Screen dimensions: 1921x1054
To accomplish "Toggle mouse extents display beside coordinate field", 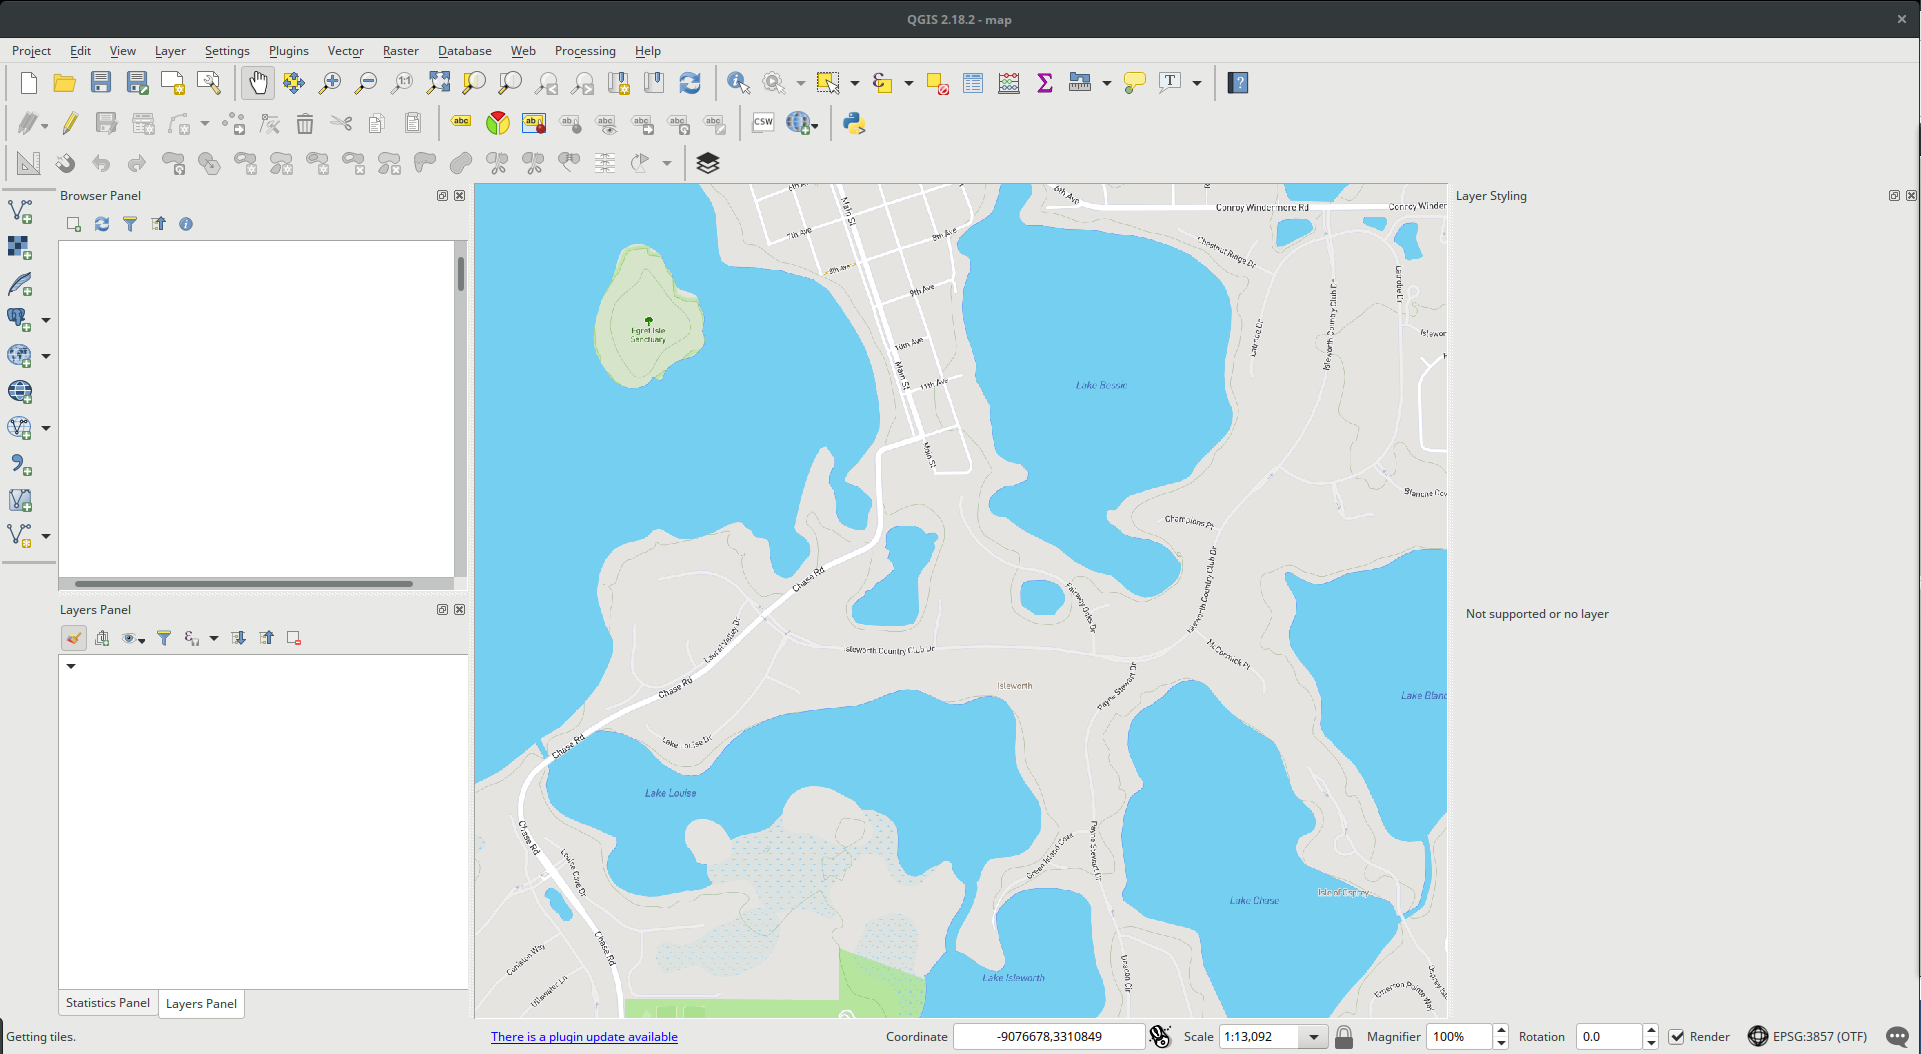I will 1160,1037.
